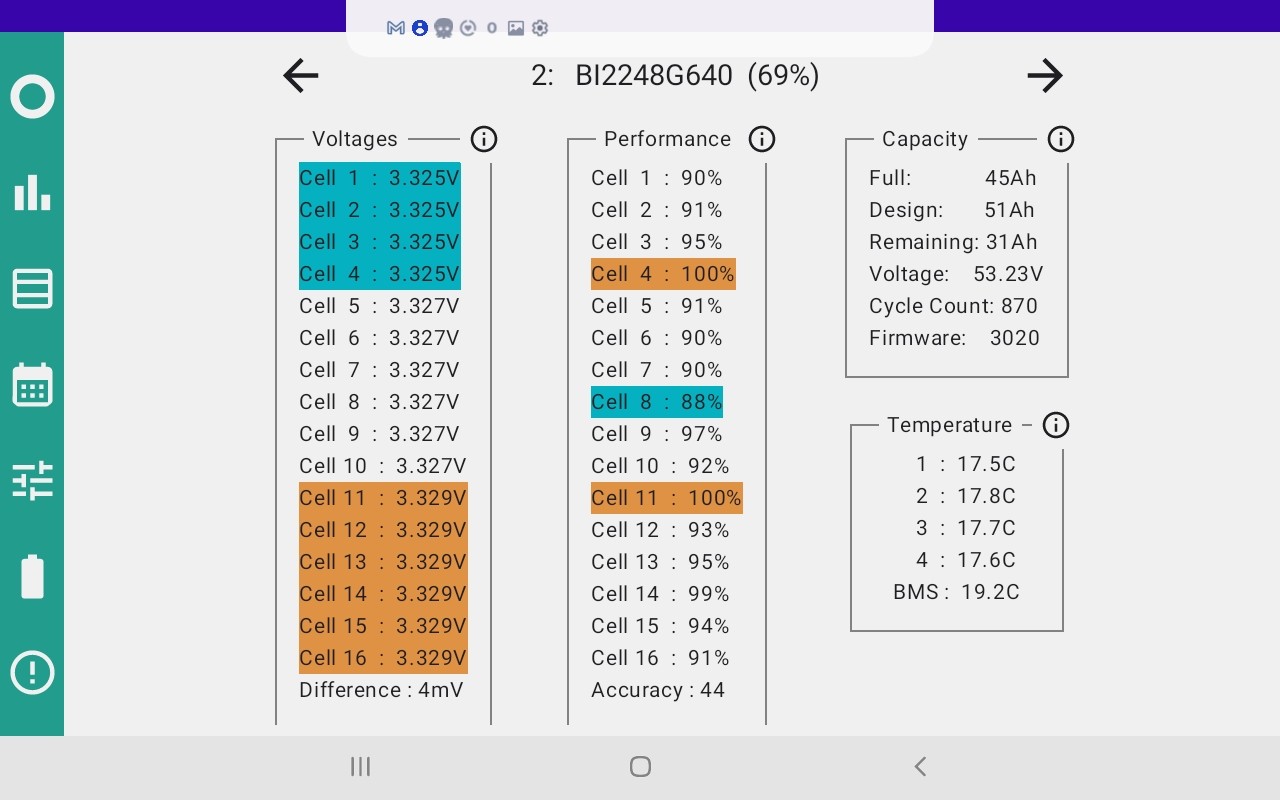Select the circle home icon in sidebar
The width and height of the screenshot is (1280, 800).
click(x=32, y=97)
